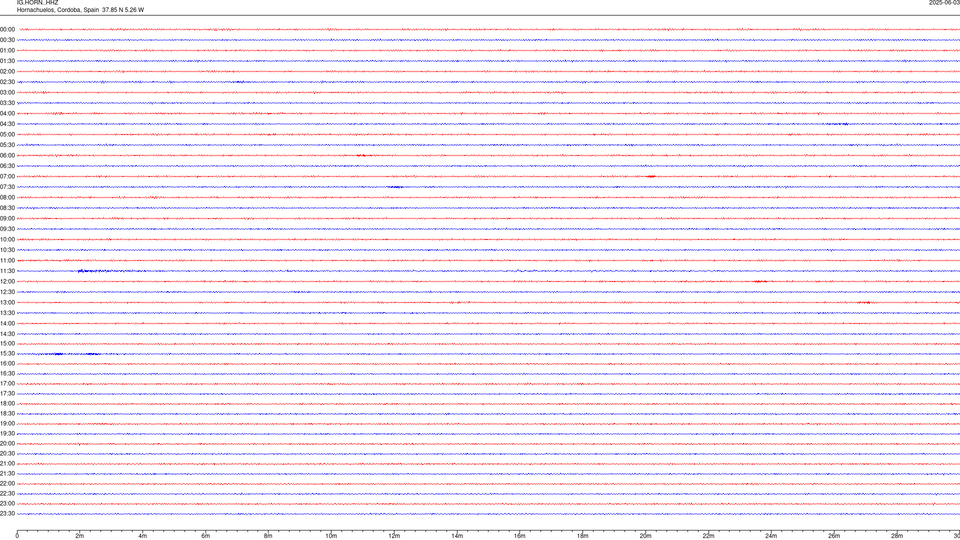Choose the "15:30" trace label
960x540 pixels.
click(7, 354)
